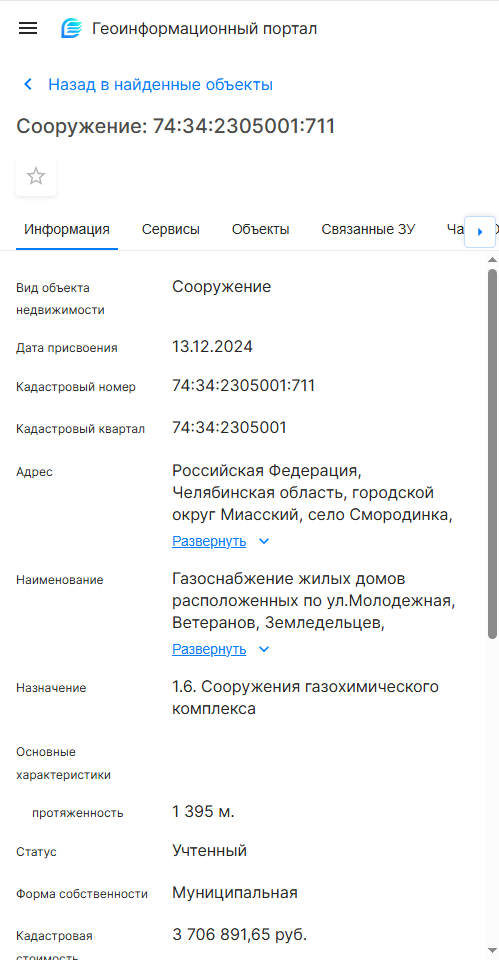The height and width of the screenshot is (960, 499).
Task: Click the Геоинформационный портал title text
Action: pos(204,29)
